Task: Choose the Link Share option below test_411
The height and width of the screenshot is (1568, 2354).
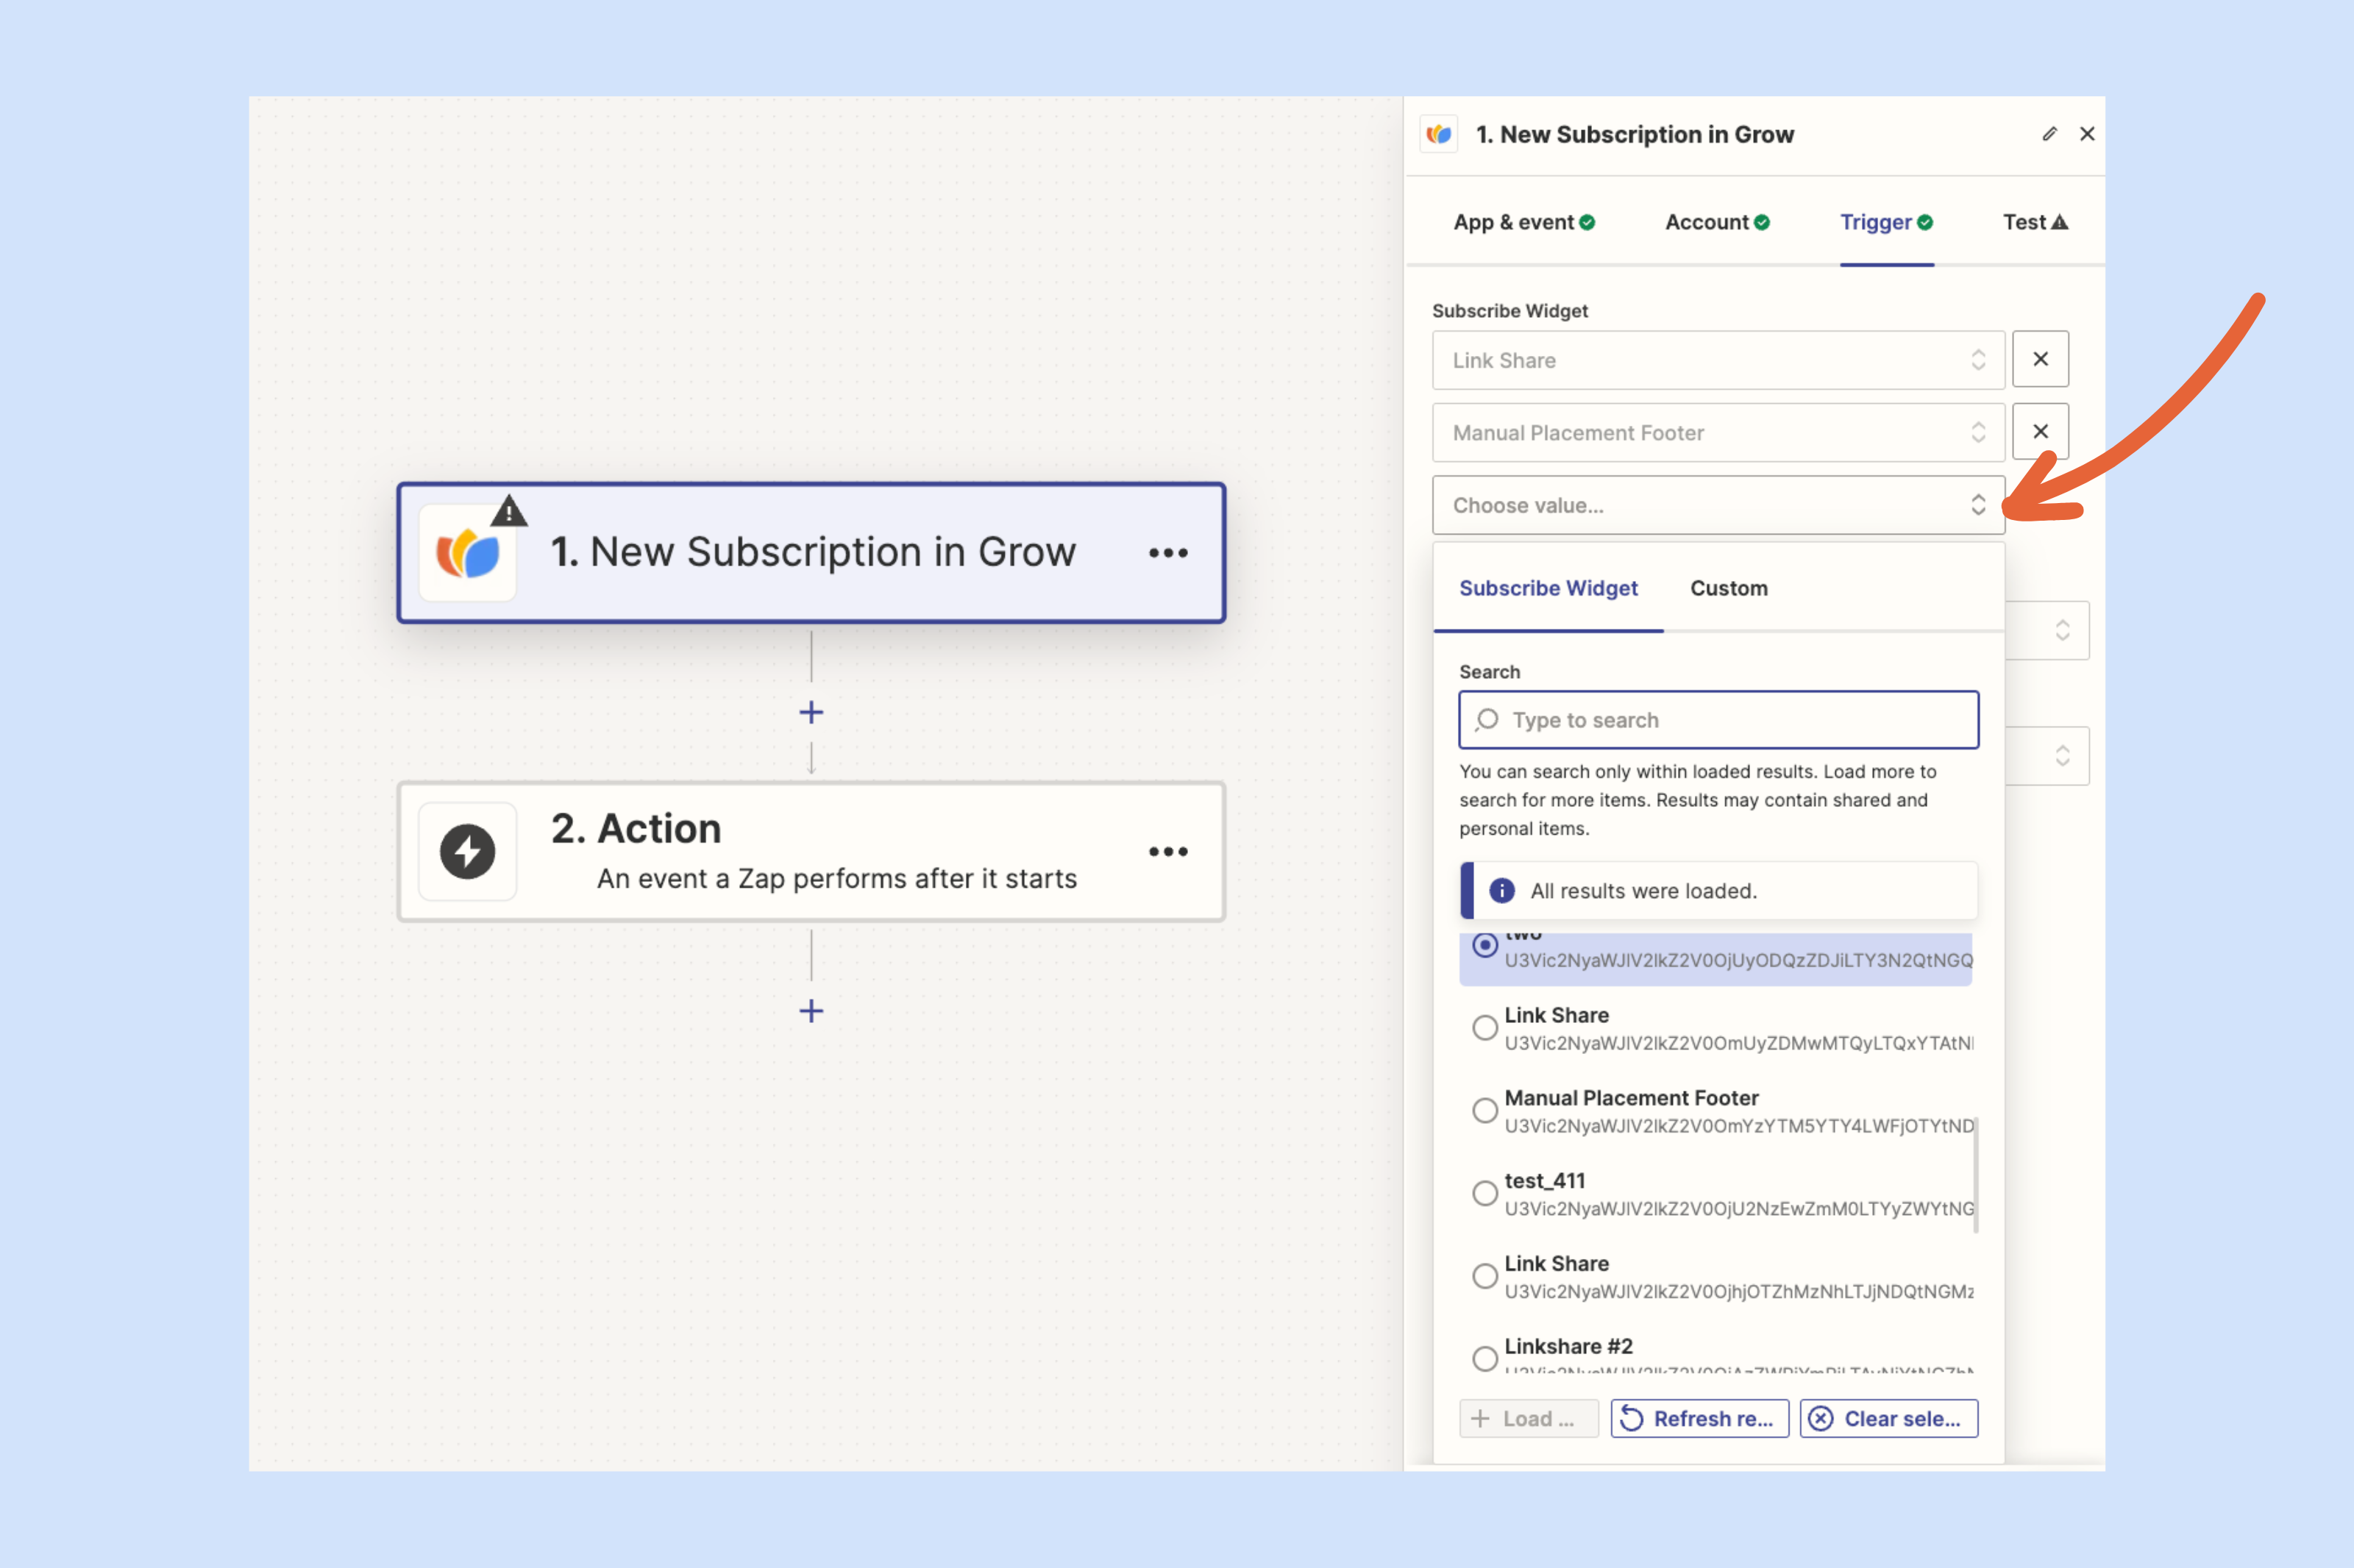Action: click(x=1485, y=1277)
